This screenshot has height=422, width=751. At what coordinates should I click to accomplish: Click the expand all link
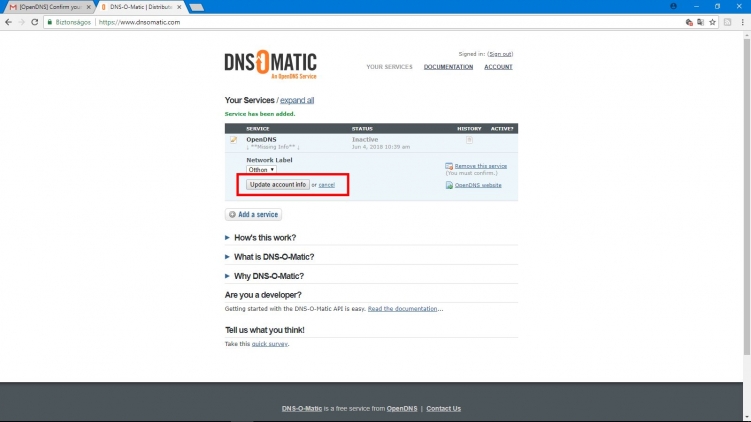pos(297,100)
